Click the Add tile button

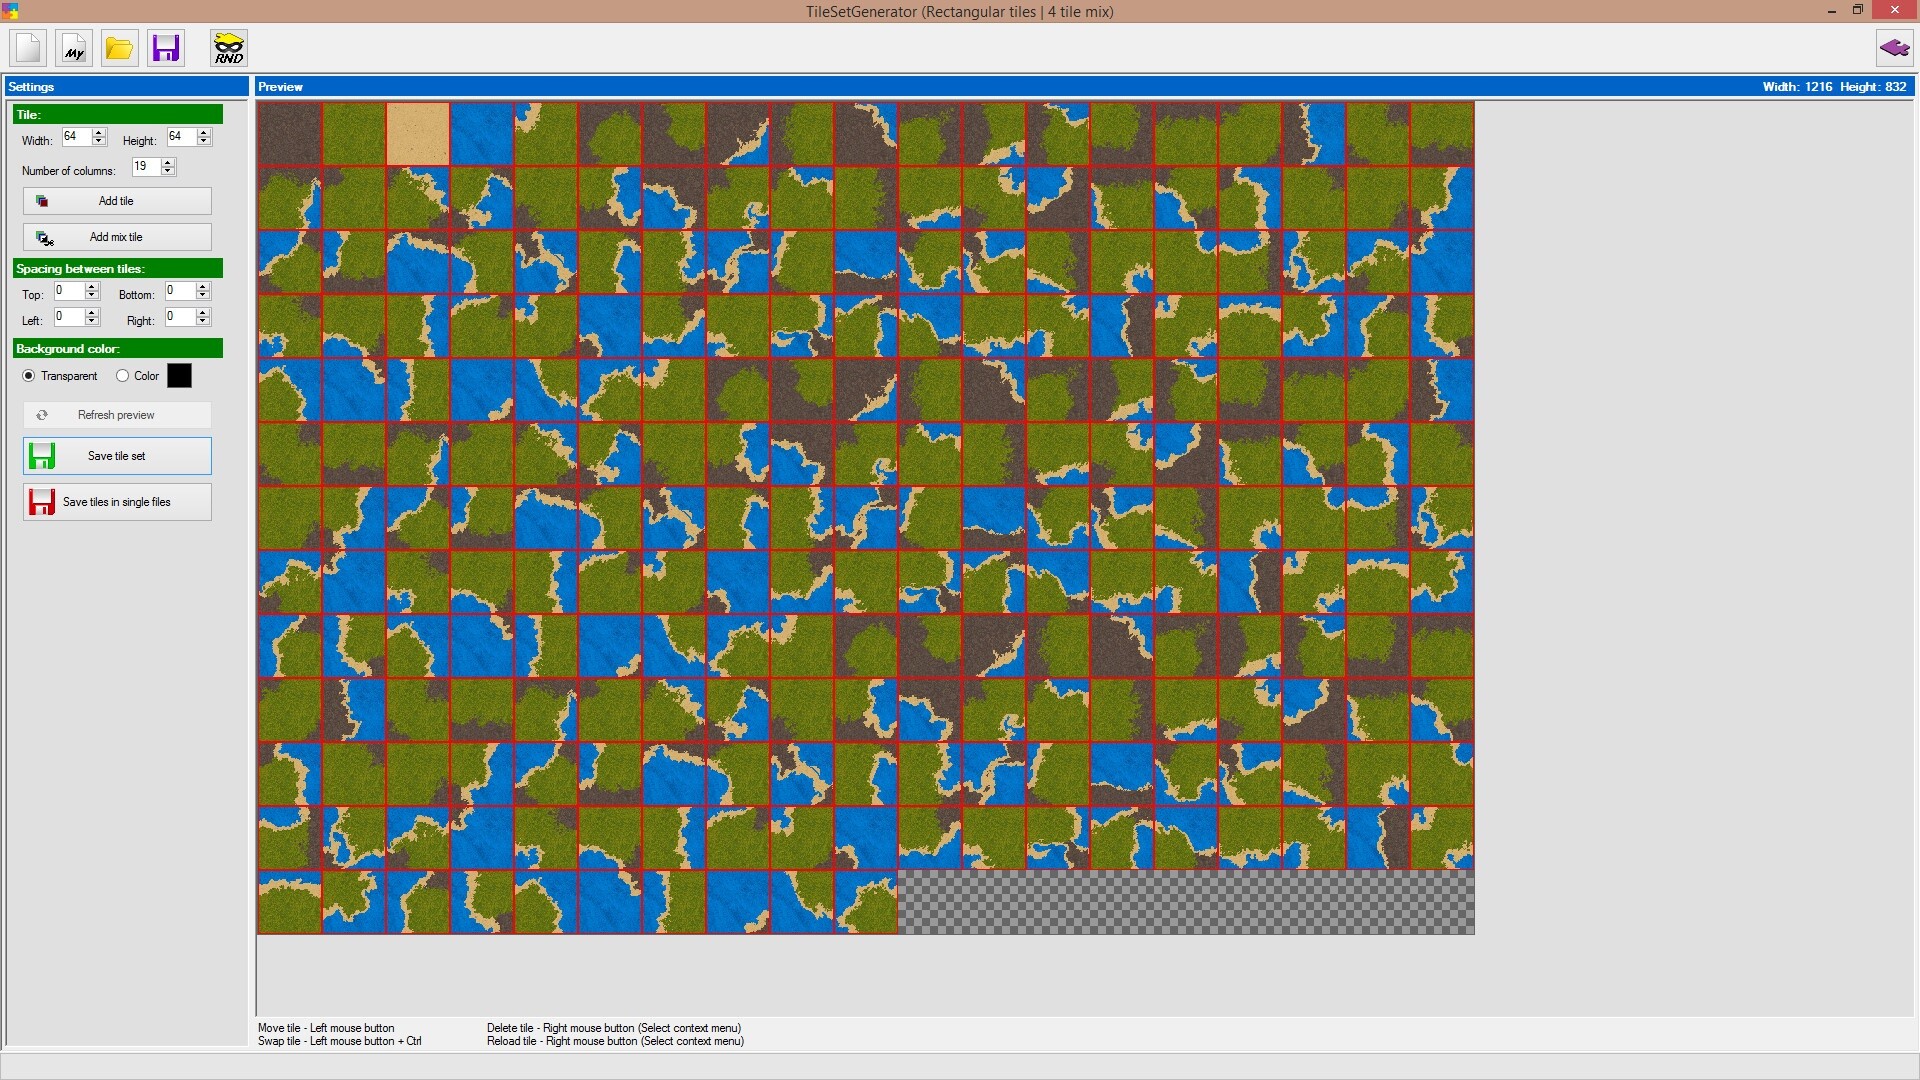coord(117,201)
